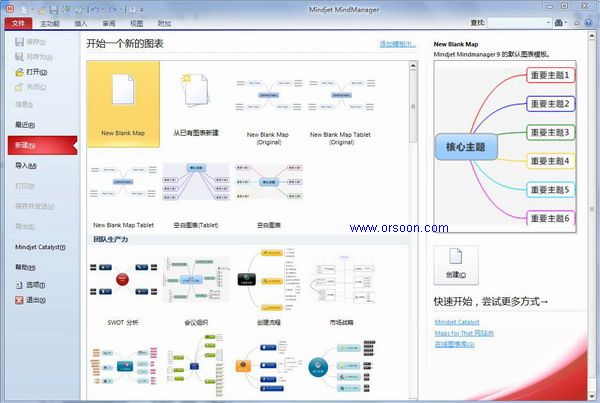Screen dimensions: 600x403
Task: Open the quick access toolbar customize dropdown
Action: (x=142, y=10)
